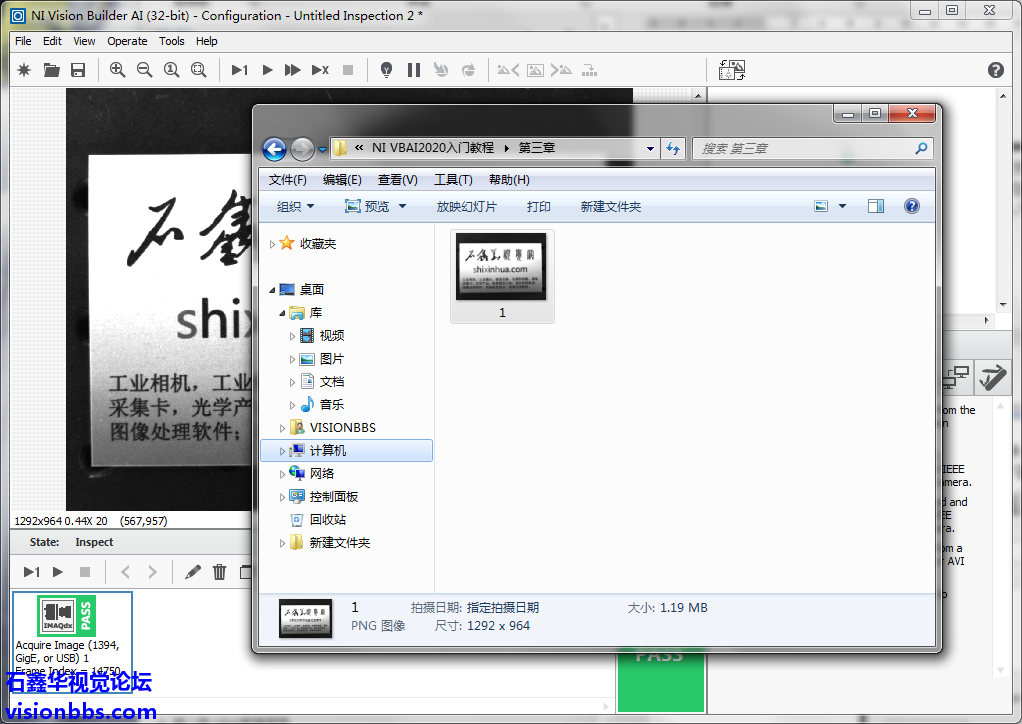
Task: Open an existing inspection via the folder icon
Action: (x=50, y=70)
